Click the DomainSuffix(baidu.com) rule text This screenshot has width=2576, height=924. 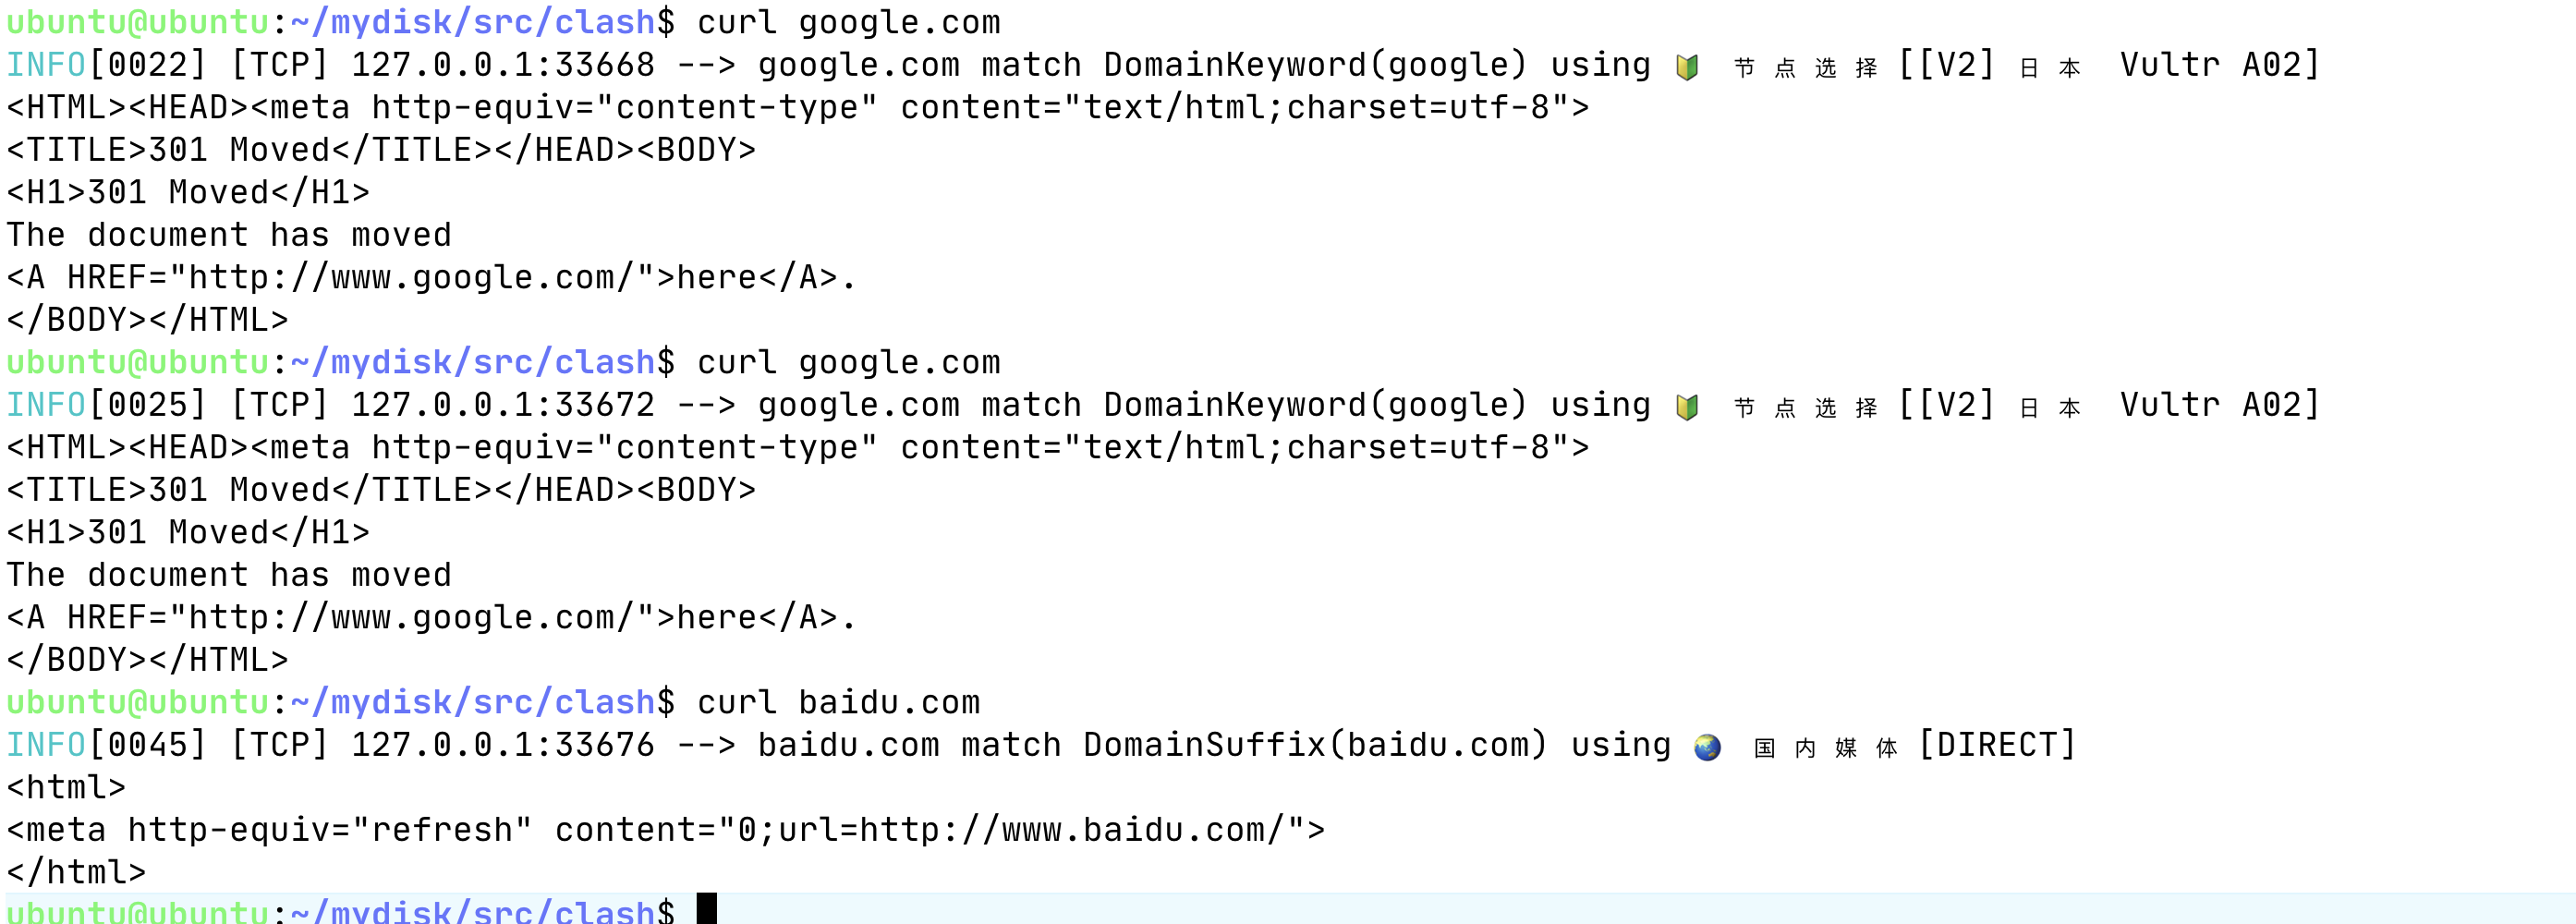(x=1315, y=745)
